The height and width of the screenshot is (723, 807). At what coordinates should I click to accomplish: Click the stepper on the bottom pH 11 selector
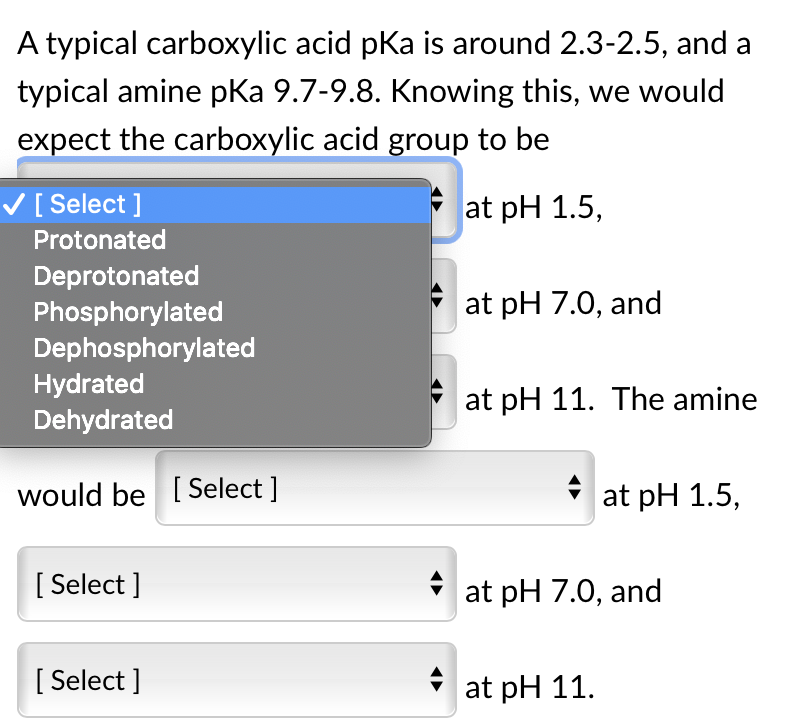coord(436,680)
